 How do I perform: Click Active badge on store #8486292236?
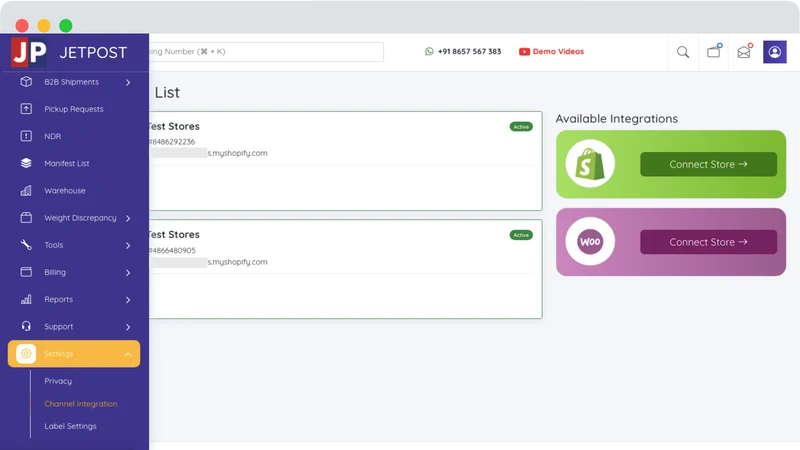point(521,127)
